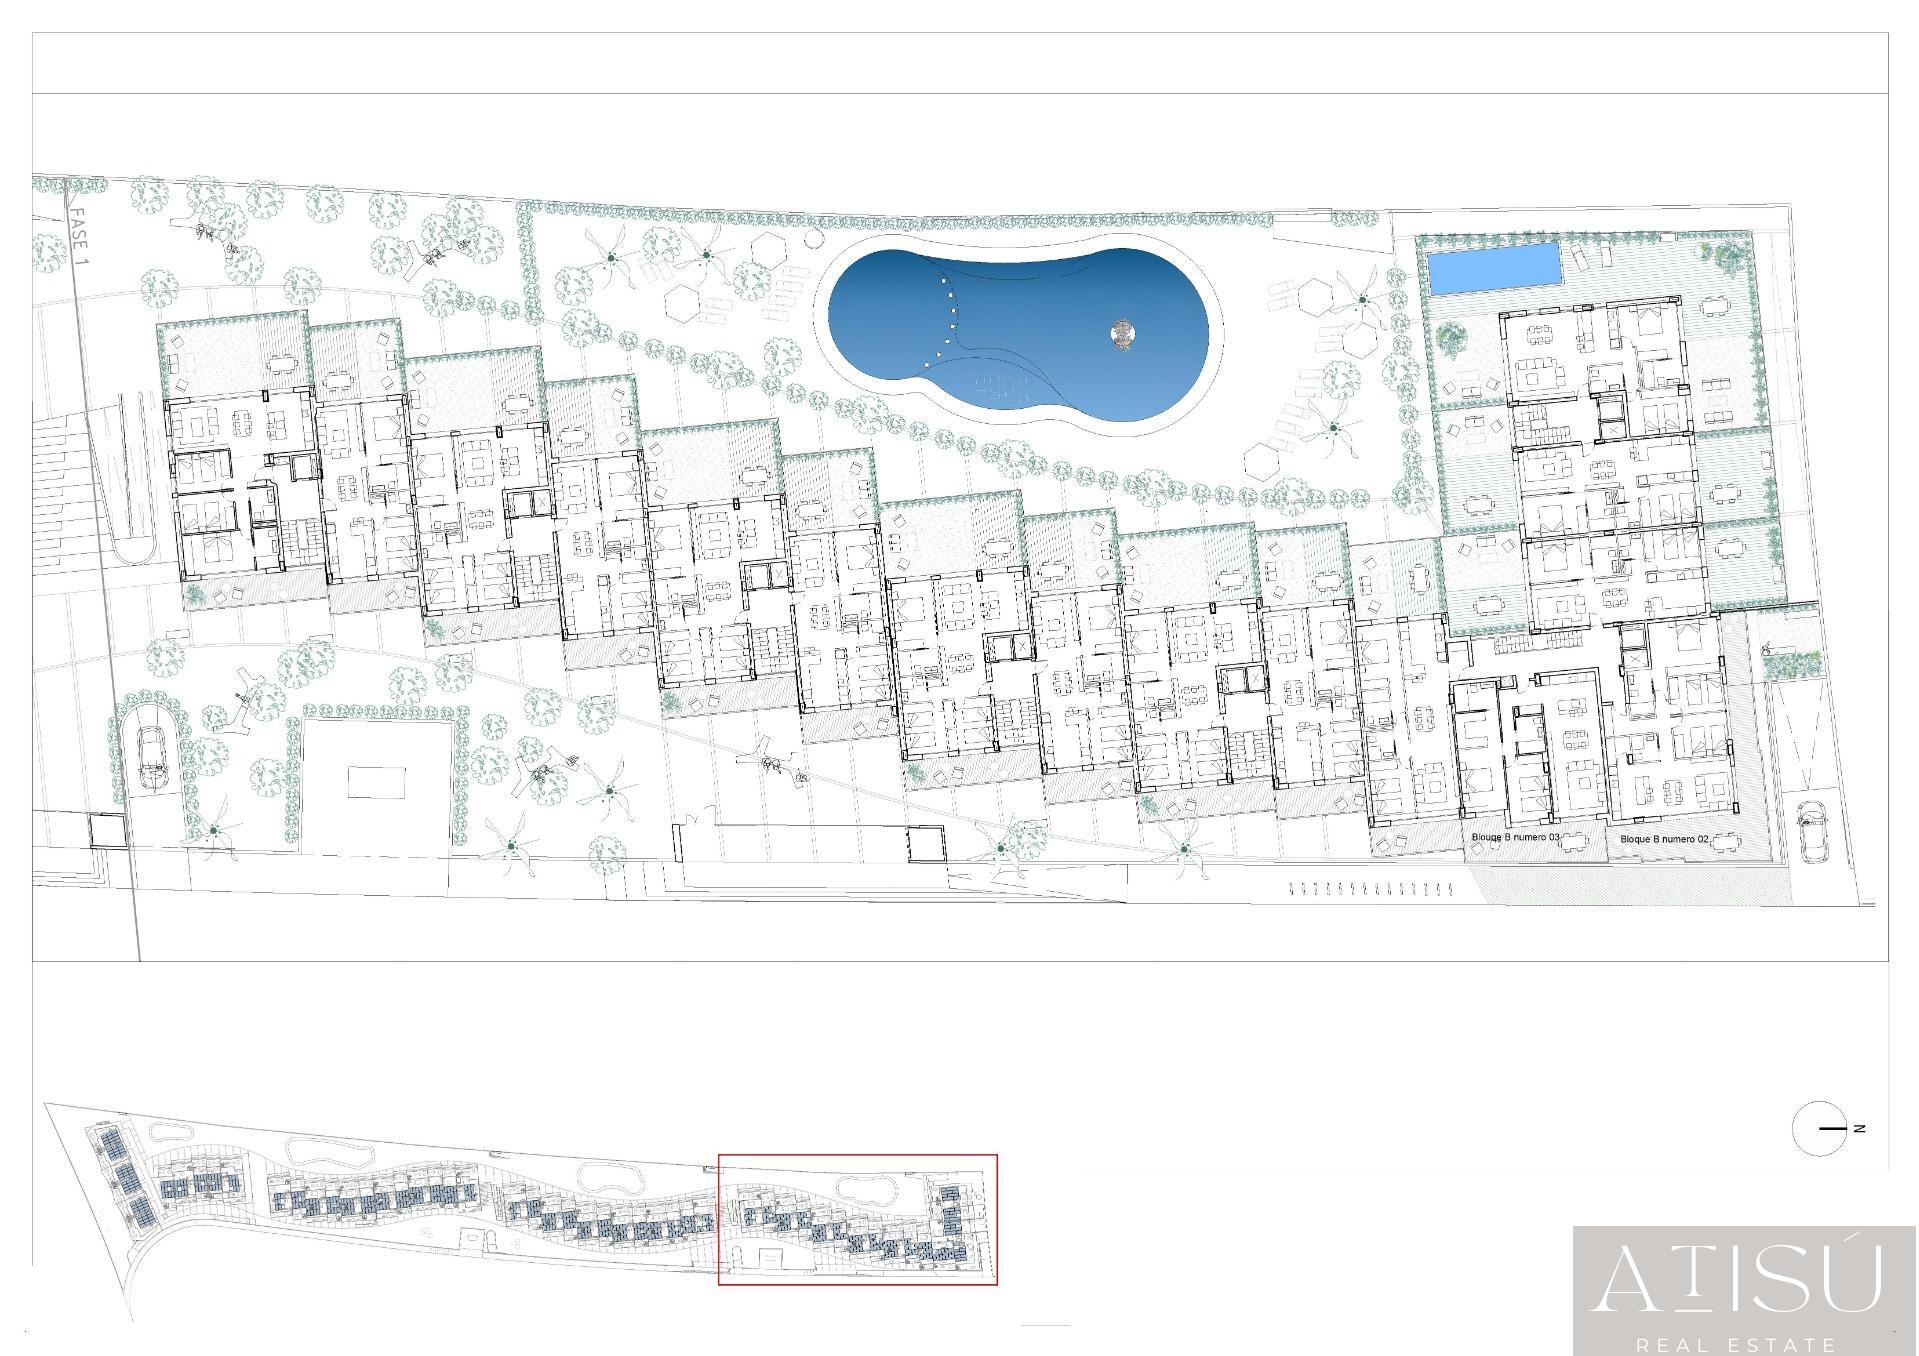Viewport: 1919px width, 1356px height.
Task: Click the green planter above the right parking area
Action: tap(1793, 661)
